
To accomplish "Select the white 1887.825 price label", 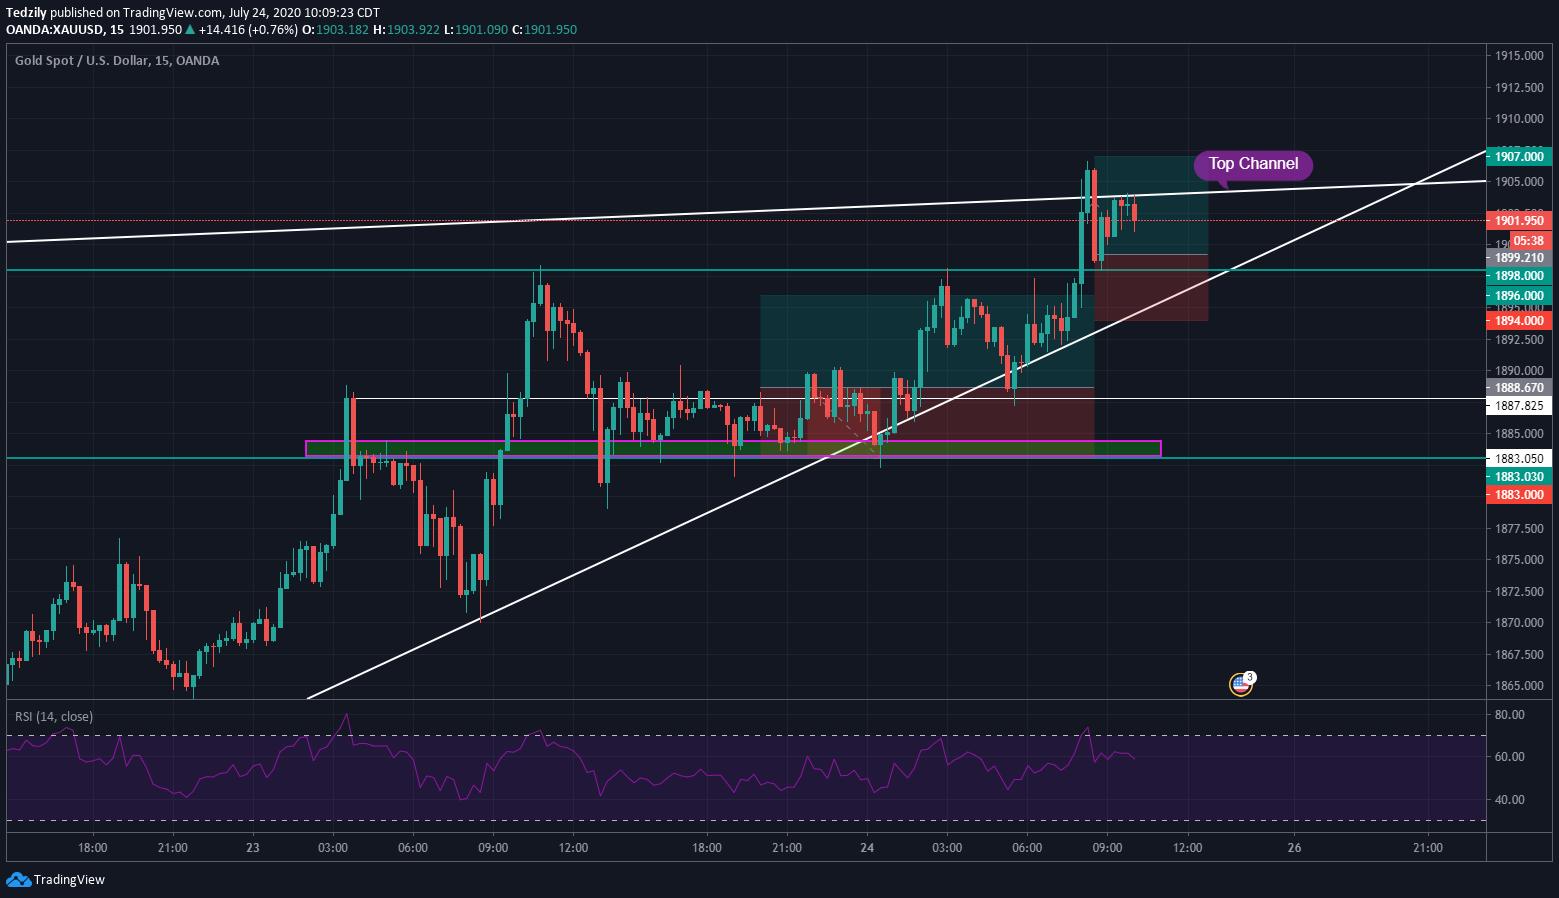I will (x=1519, y=406).
